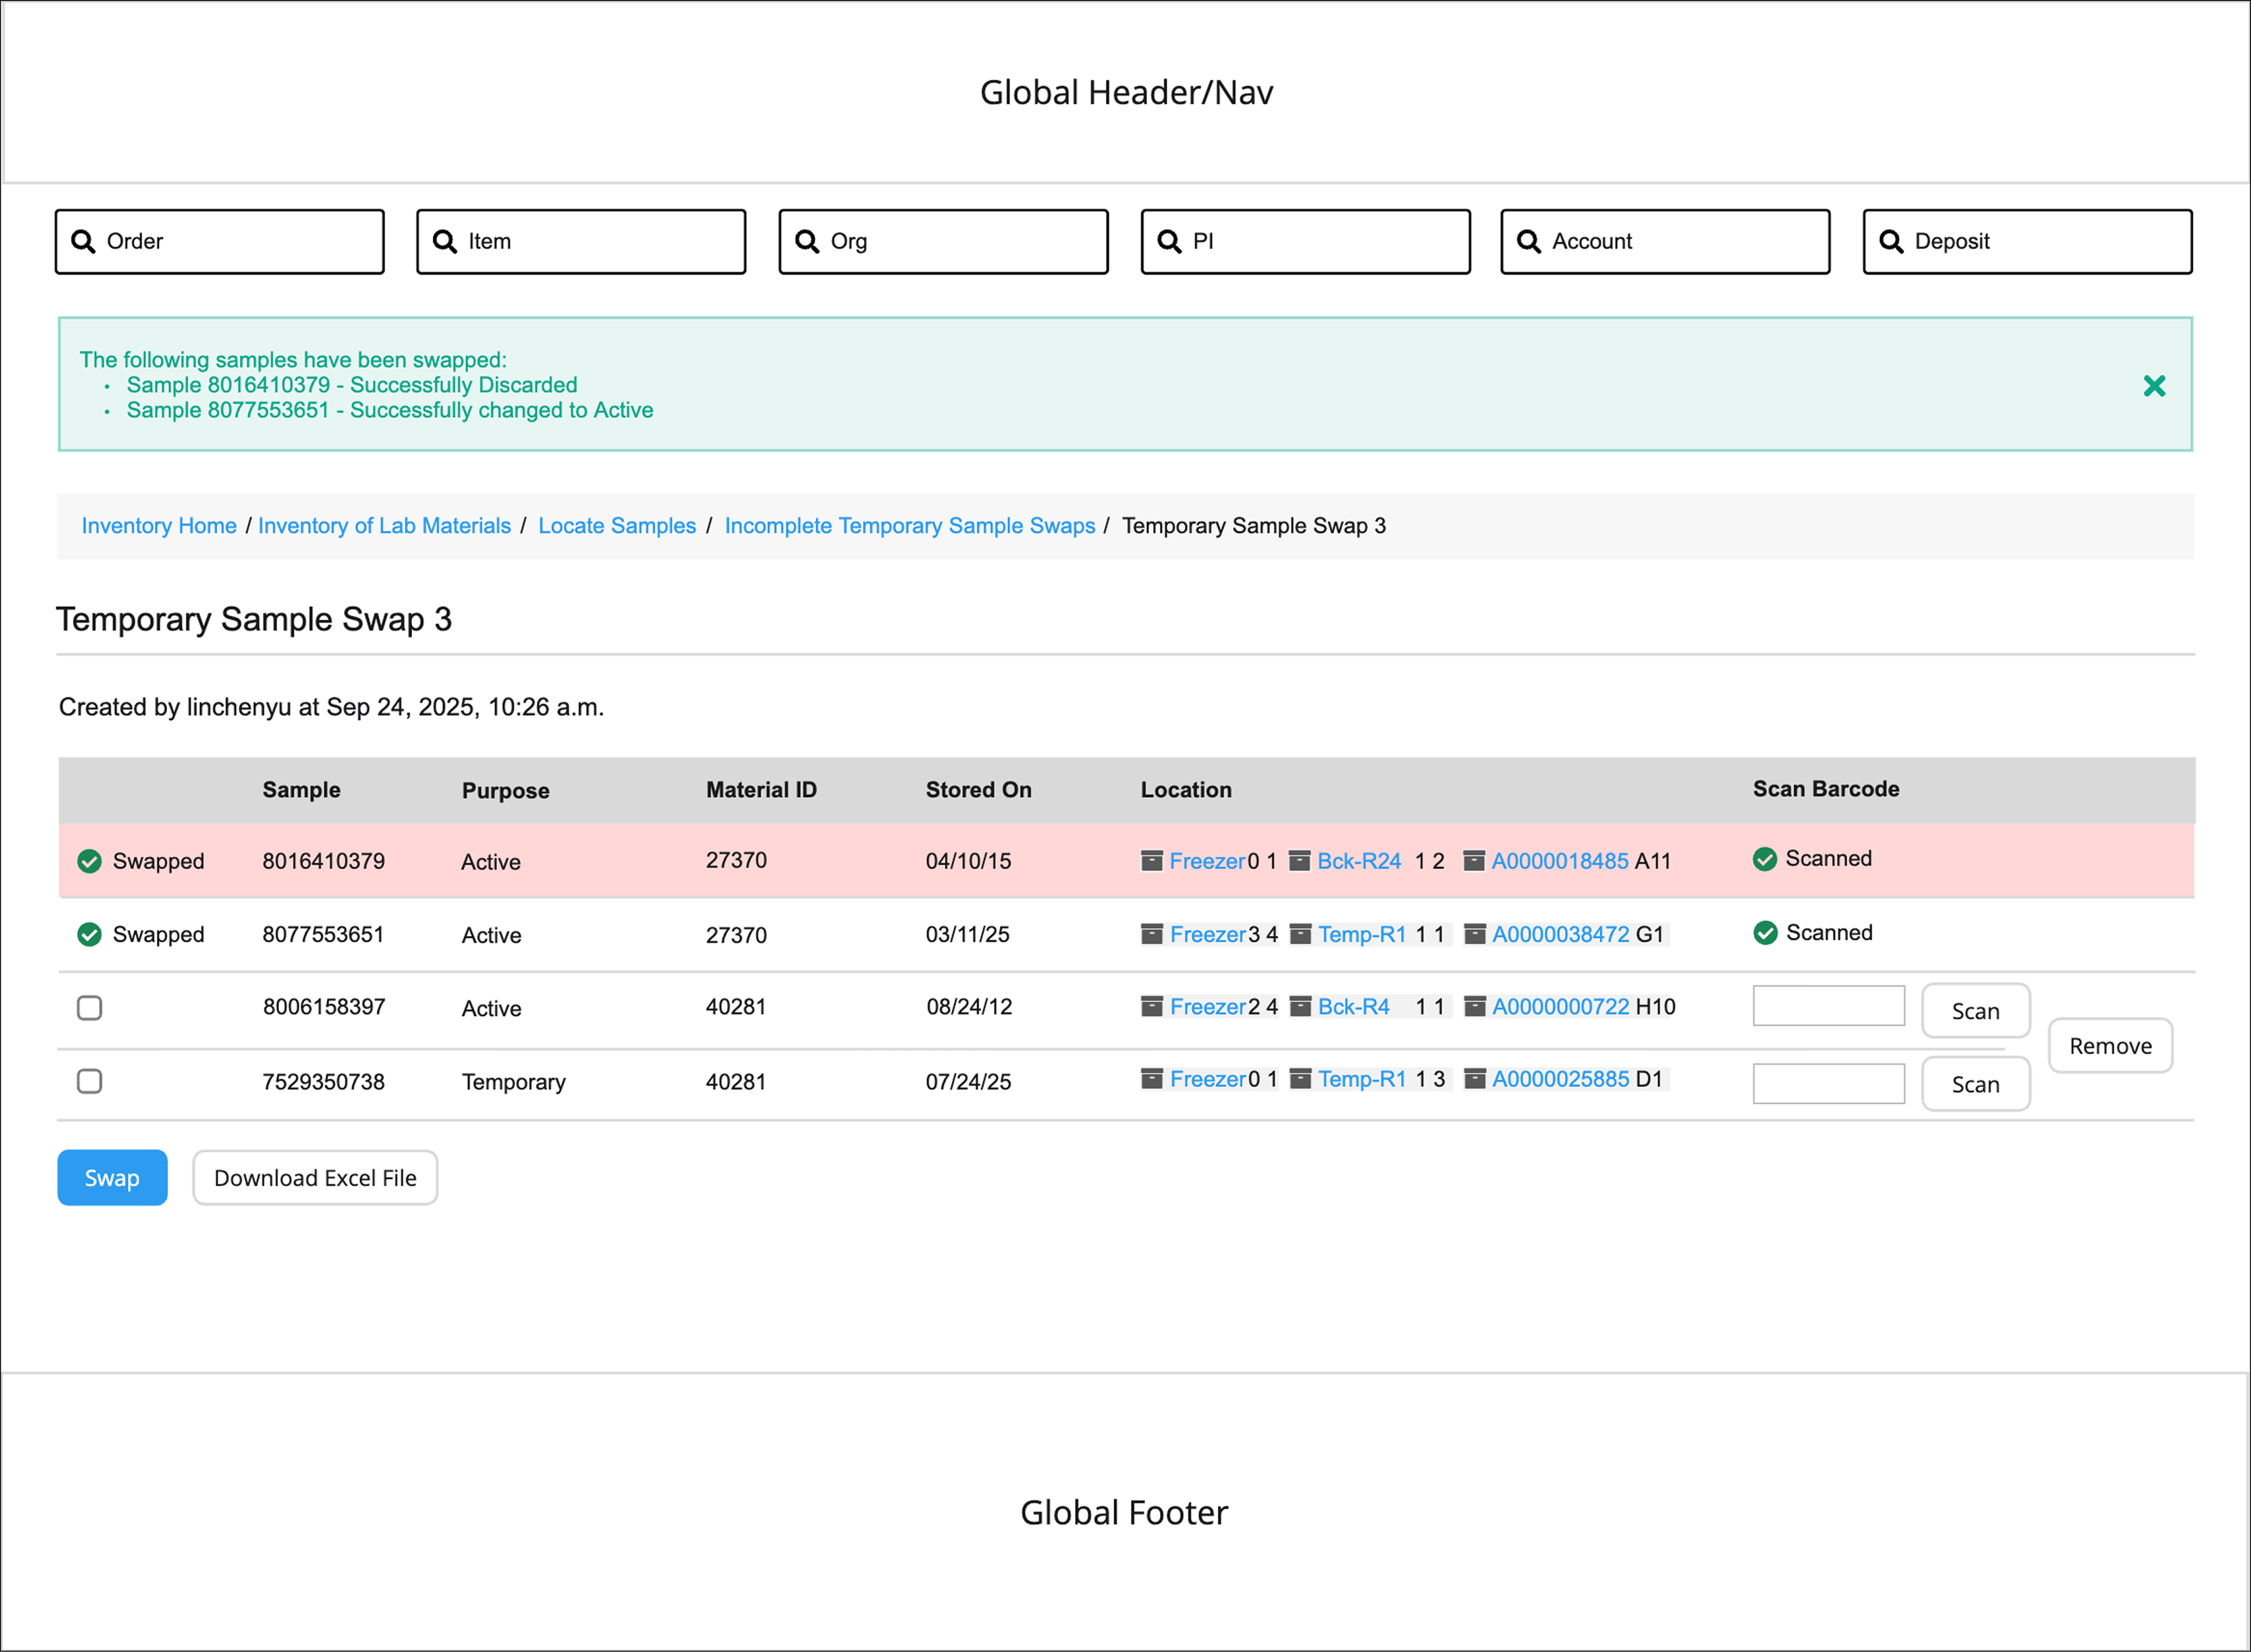This screenshot has height=1652, width=2251.
Task: Open the Locate Samples breadcrumb link
Action: tap(616, 526)
